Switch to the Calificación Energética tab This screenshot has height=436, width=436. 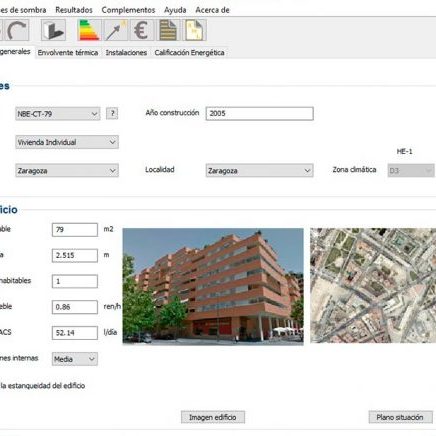click(x=189, y=53)
